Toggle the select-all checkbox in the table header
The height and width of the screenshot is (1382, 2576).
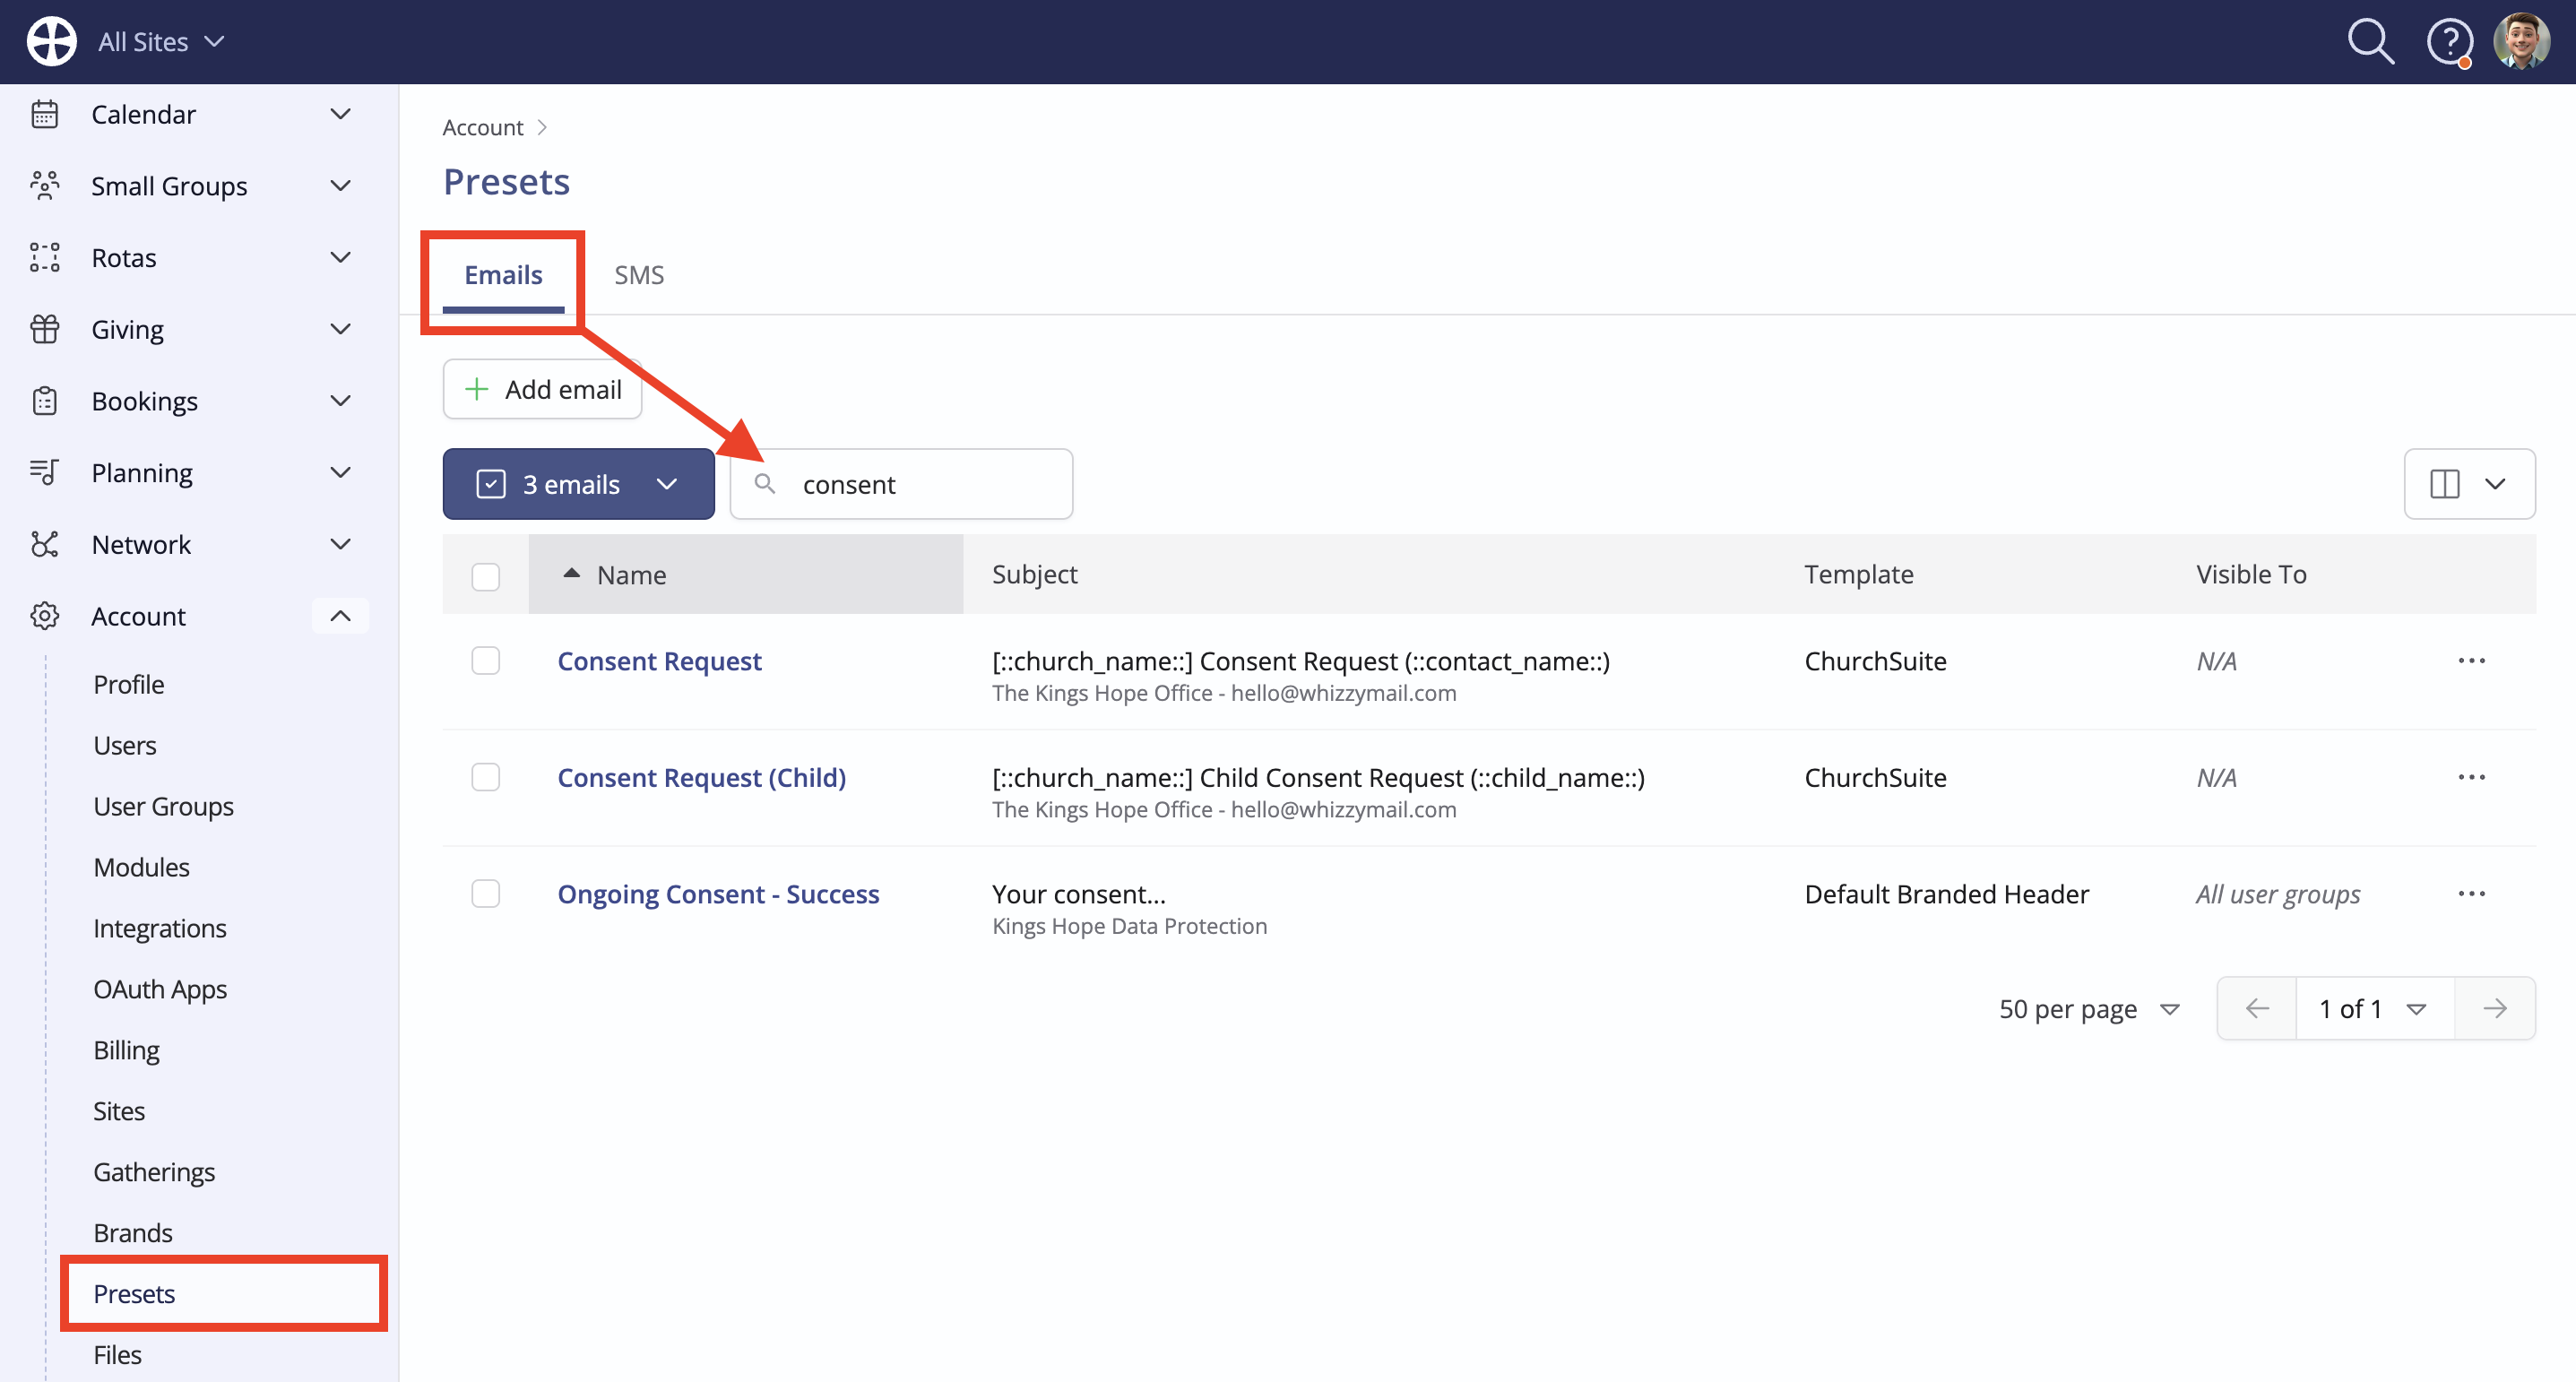point(486,577)
